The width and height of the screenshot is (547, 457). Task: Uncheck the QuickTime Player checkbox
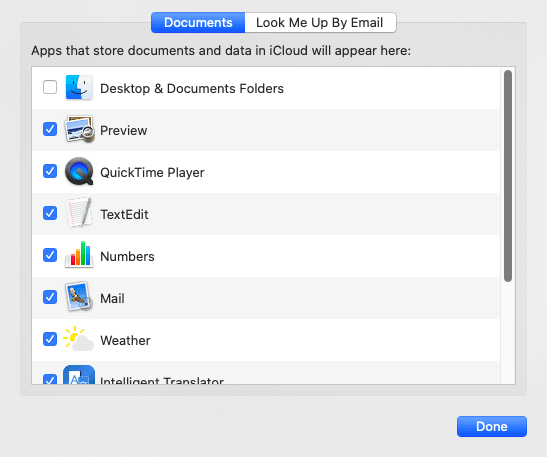[x=50, y=171]
